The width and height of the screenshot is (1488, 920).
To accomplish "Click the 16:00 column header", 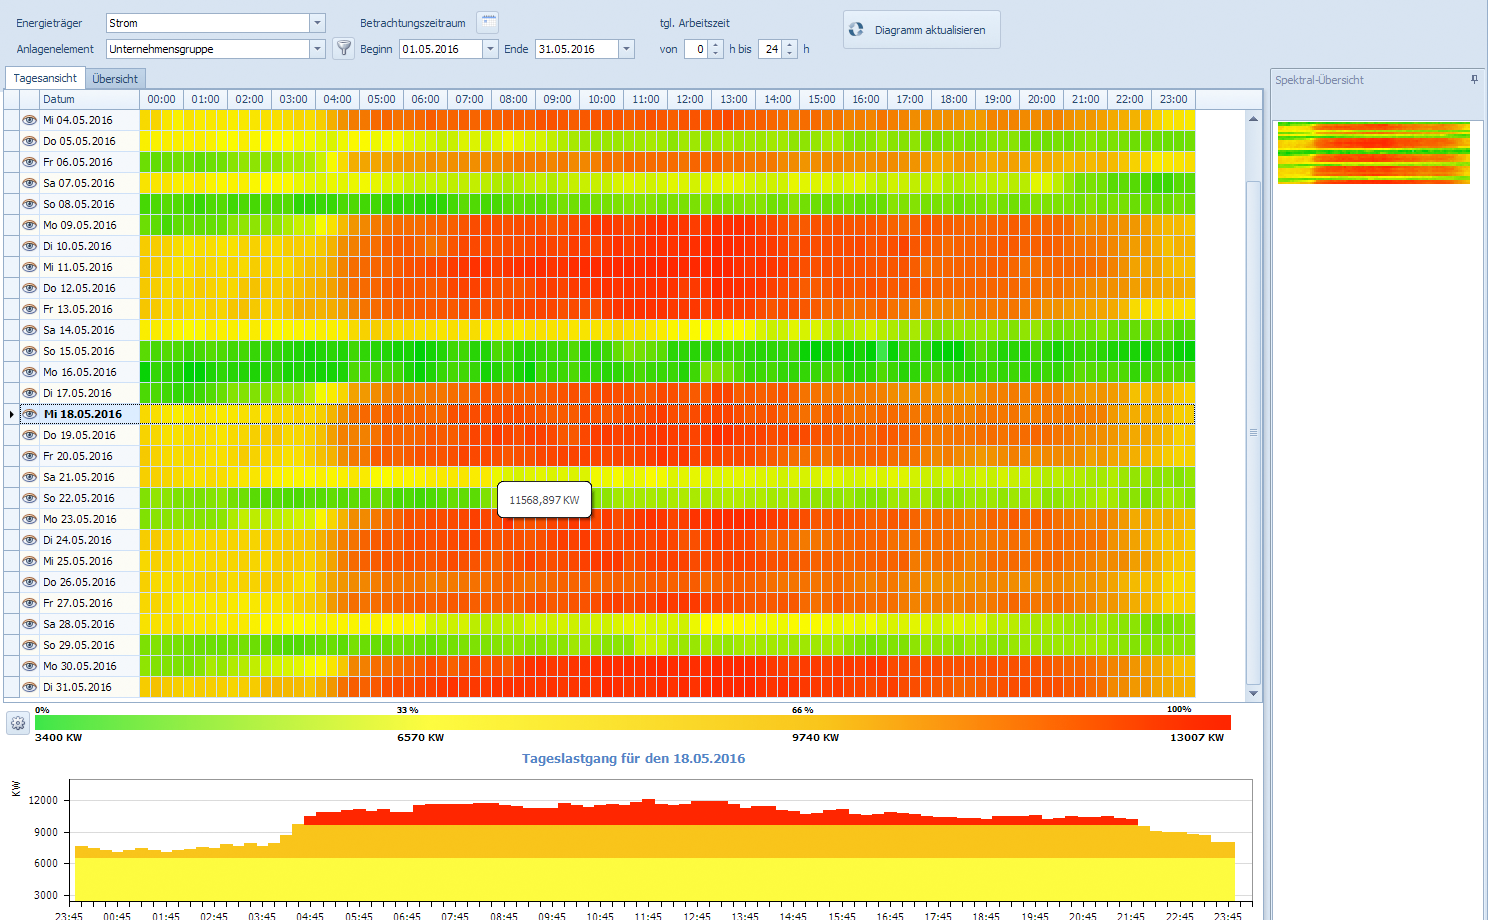I will coord(865,99).
